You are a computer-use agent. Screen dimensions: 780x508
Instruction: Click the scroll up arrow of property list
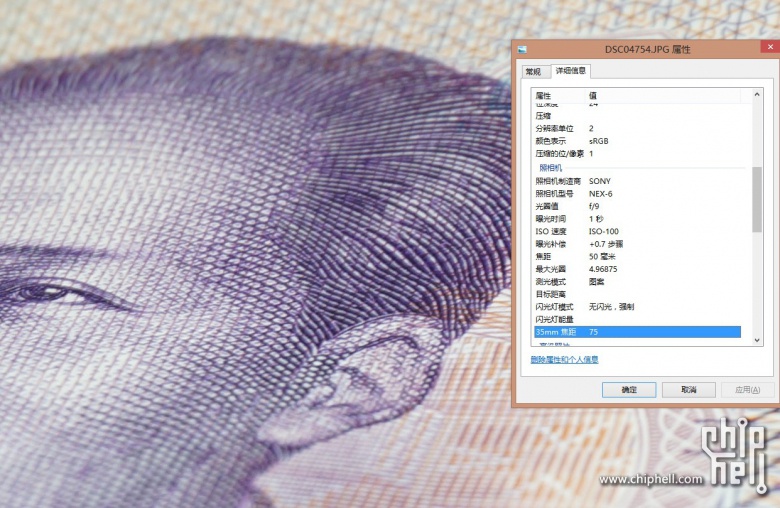click(757, 95)
